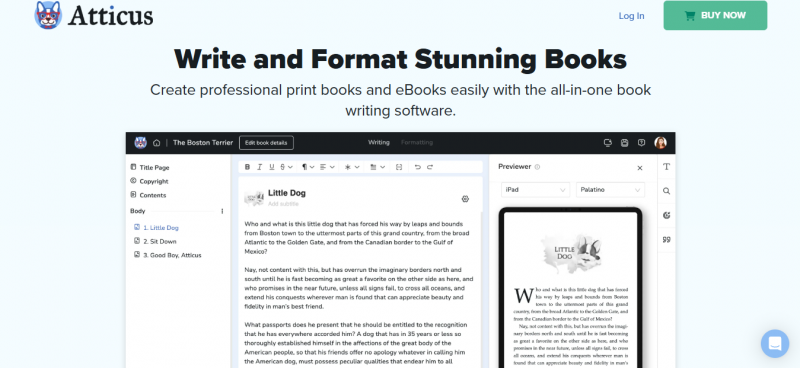This screenshot has height=368, width=800.
Task: Open the text alignment dropdown
Action: point(327,167)
